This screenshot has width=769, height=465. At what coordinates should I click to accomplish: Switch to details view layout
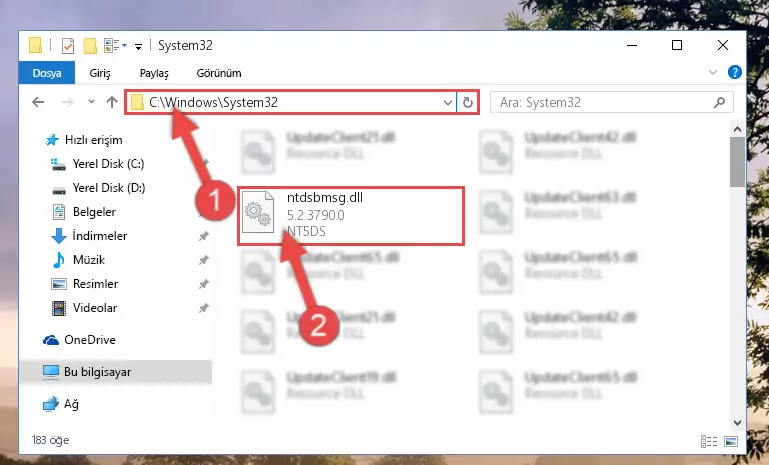click(x=709, y=441)
